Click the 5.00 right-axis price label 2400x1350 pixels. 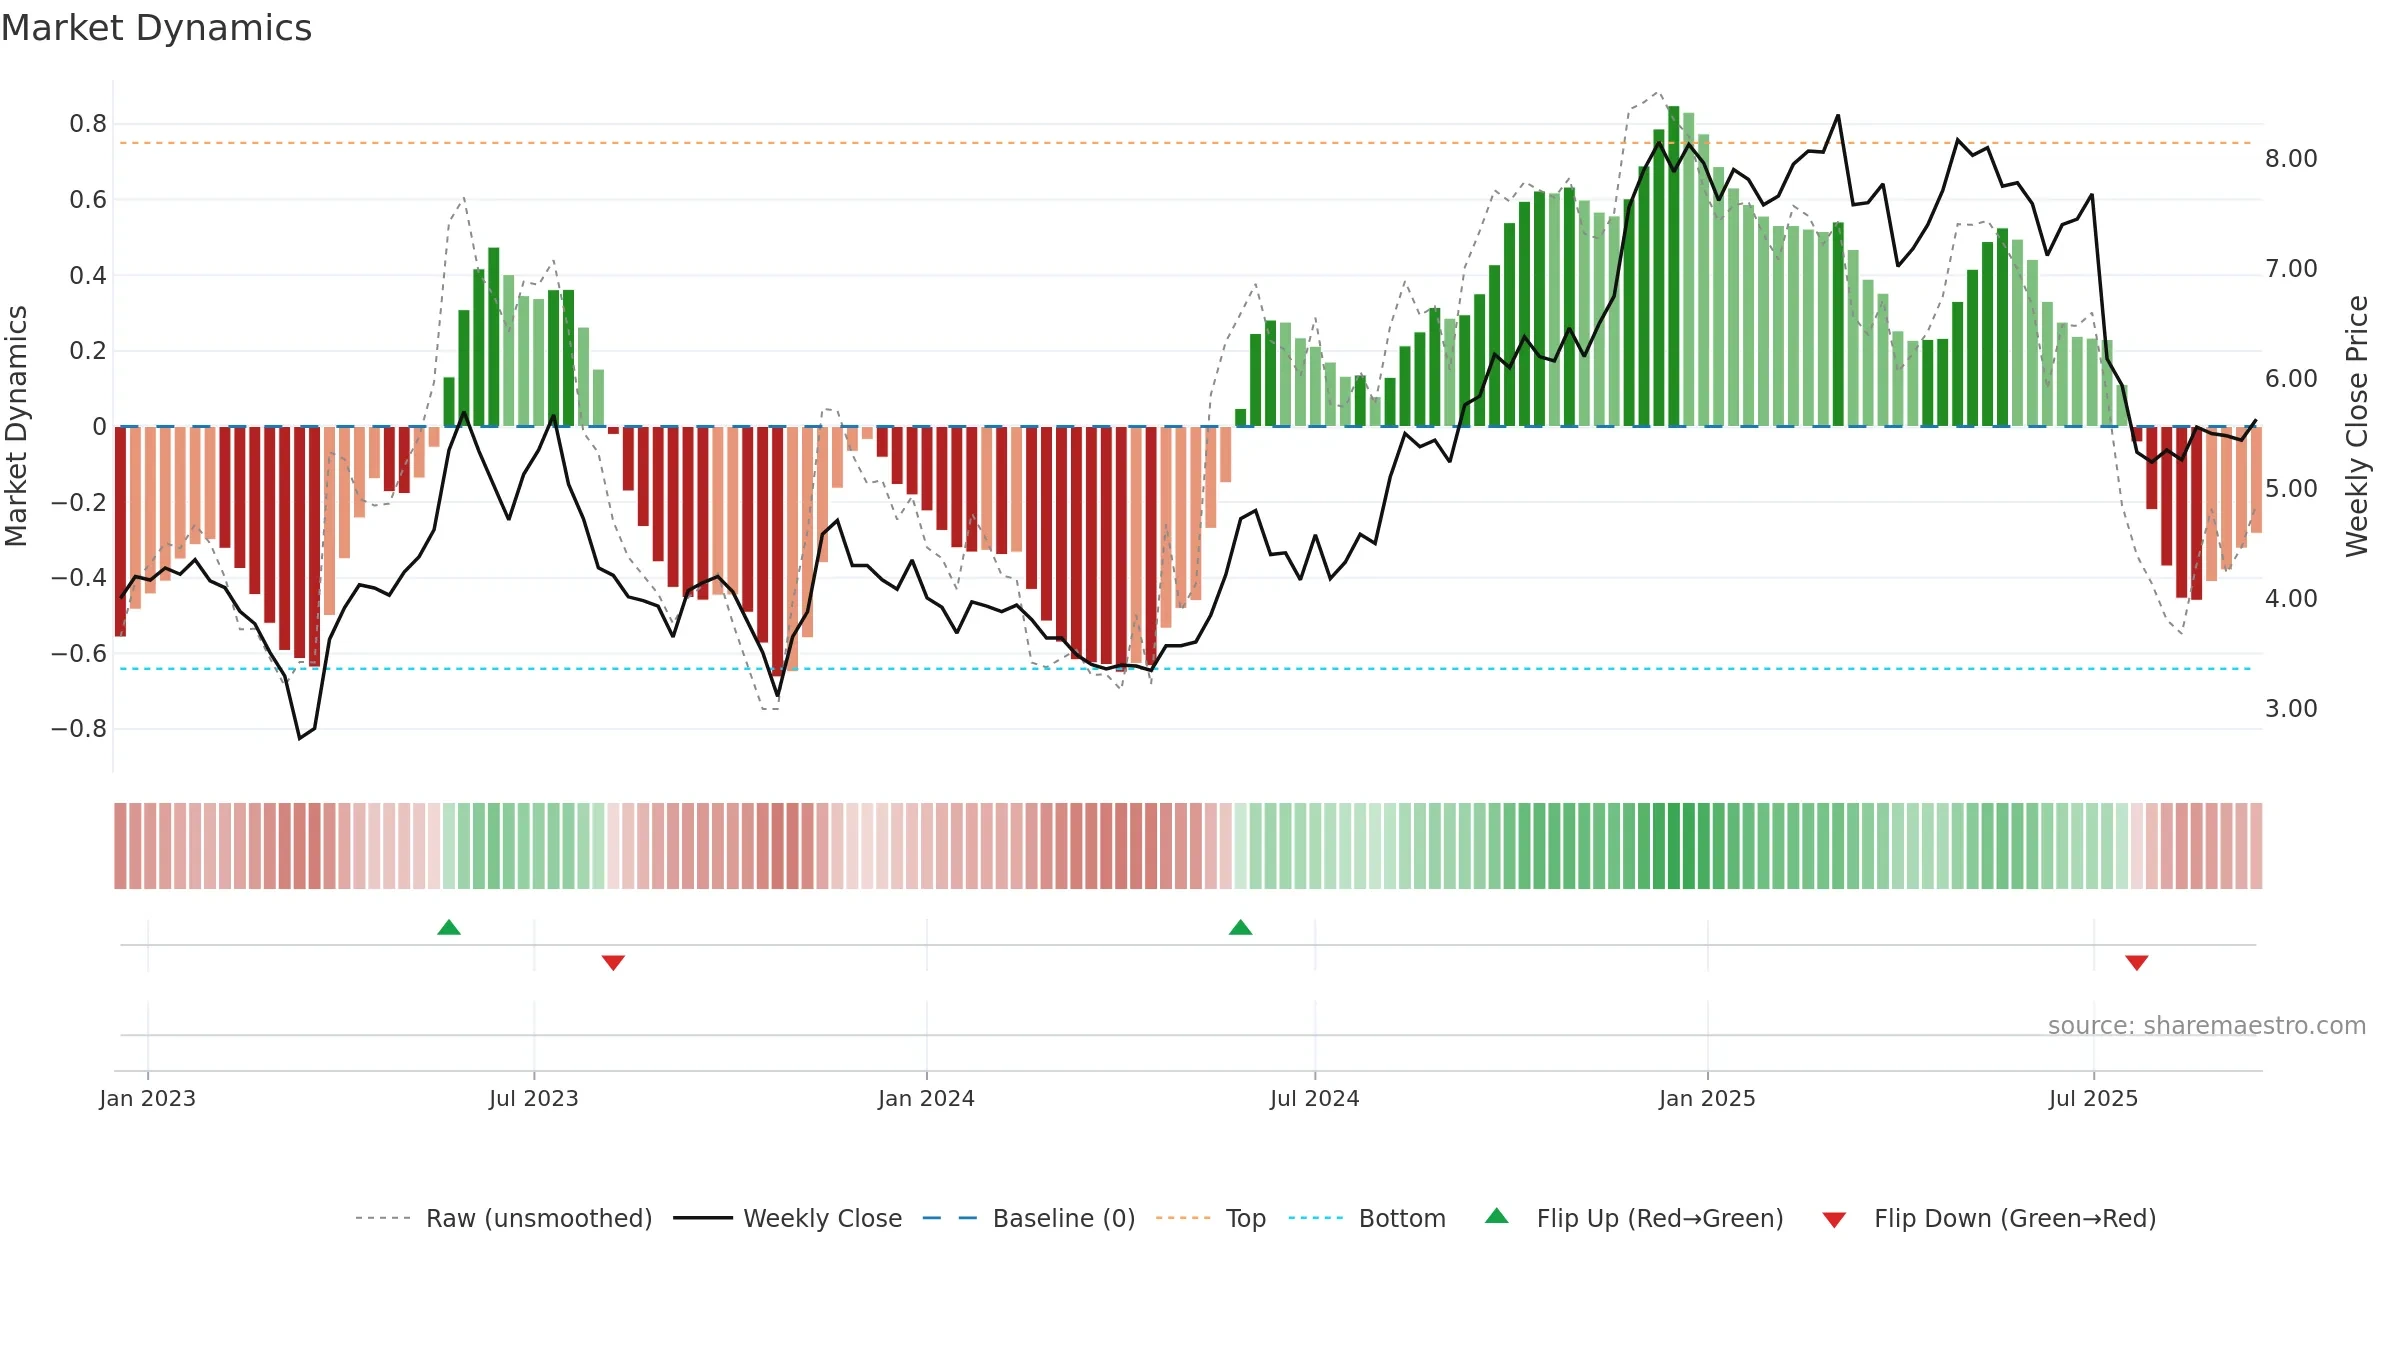point(2291,489)
